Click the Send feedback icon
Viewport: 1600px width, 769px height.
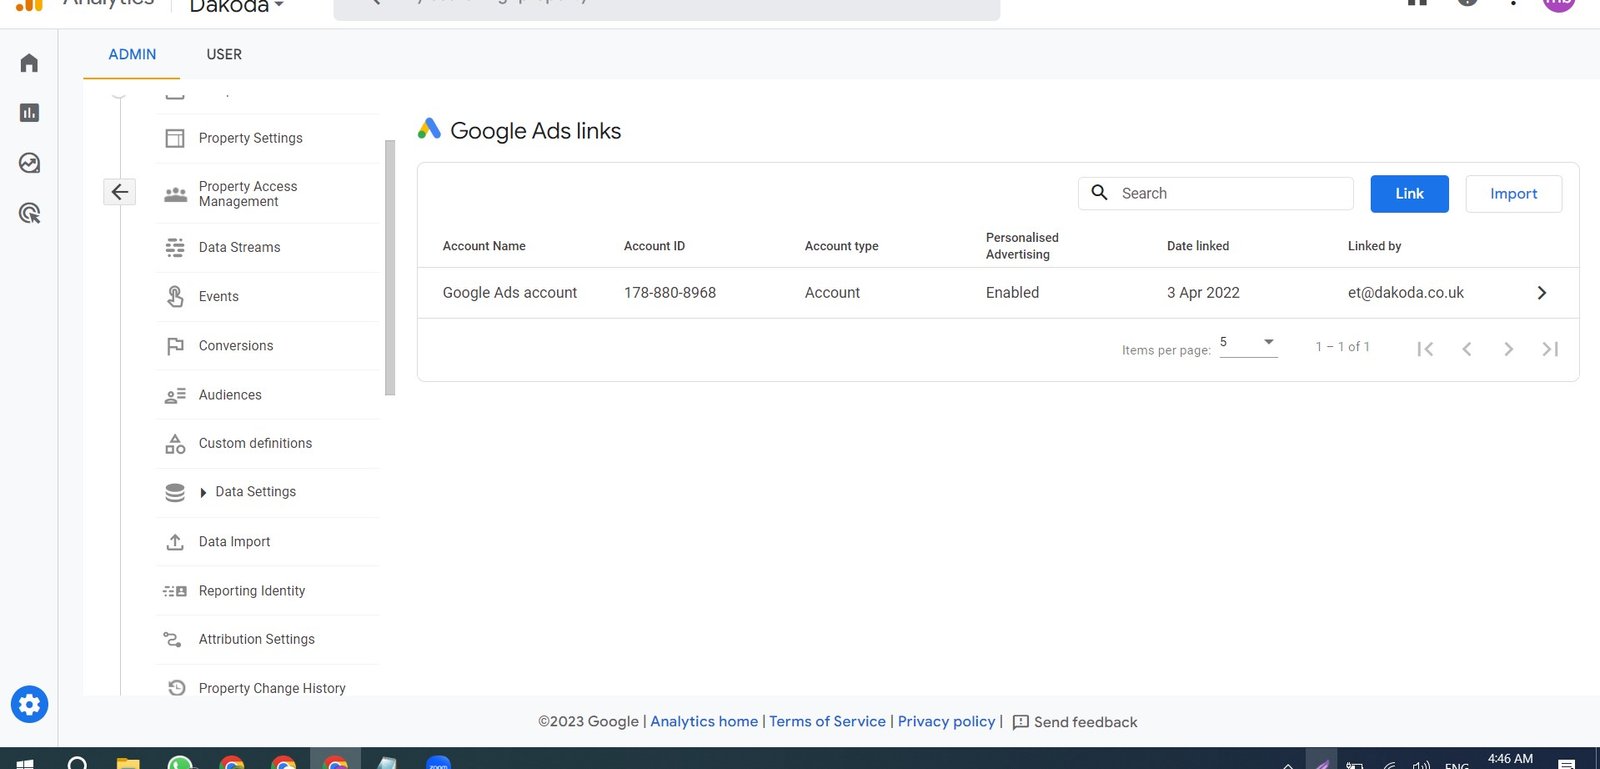pos(1021,722)
